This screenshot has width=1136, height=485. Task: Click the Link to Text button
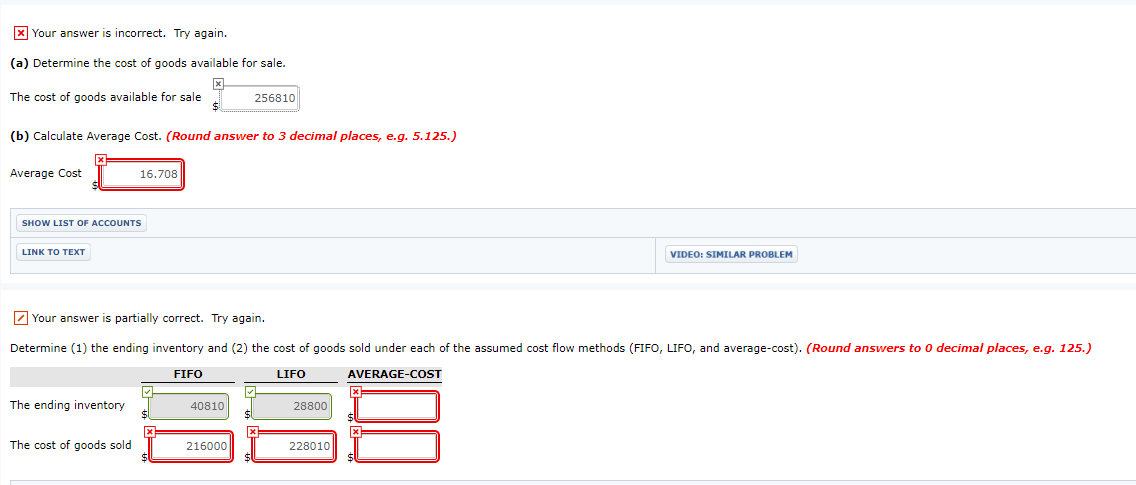[54, 252]
